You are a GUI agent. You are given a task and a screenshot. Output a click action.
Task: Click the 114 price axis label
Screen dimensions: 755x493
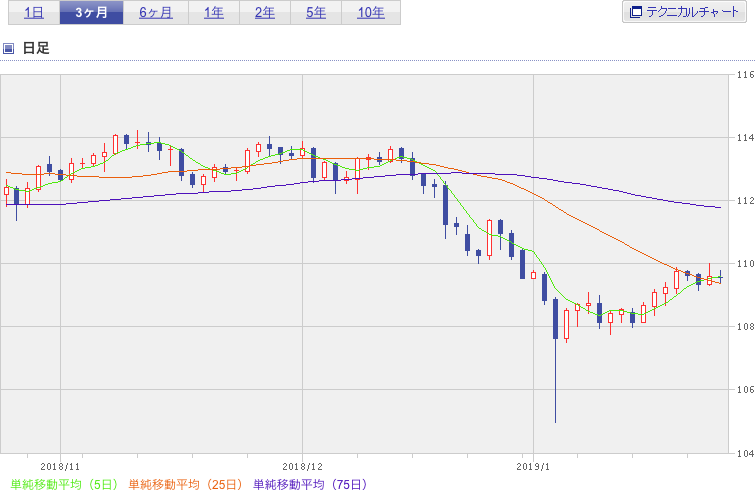pyautogui.click(x=745, y=138)
